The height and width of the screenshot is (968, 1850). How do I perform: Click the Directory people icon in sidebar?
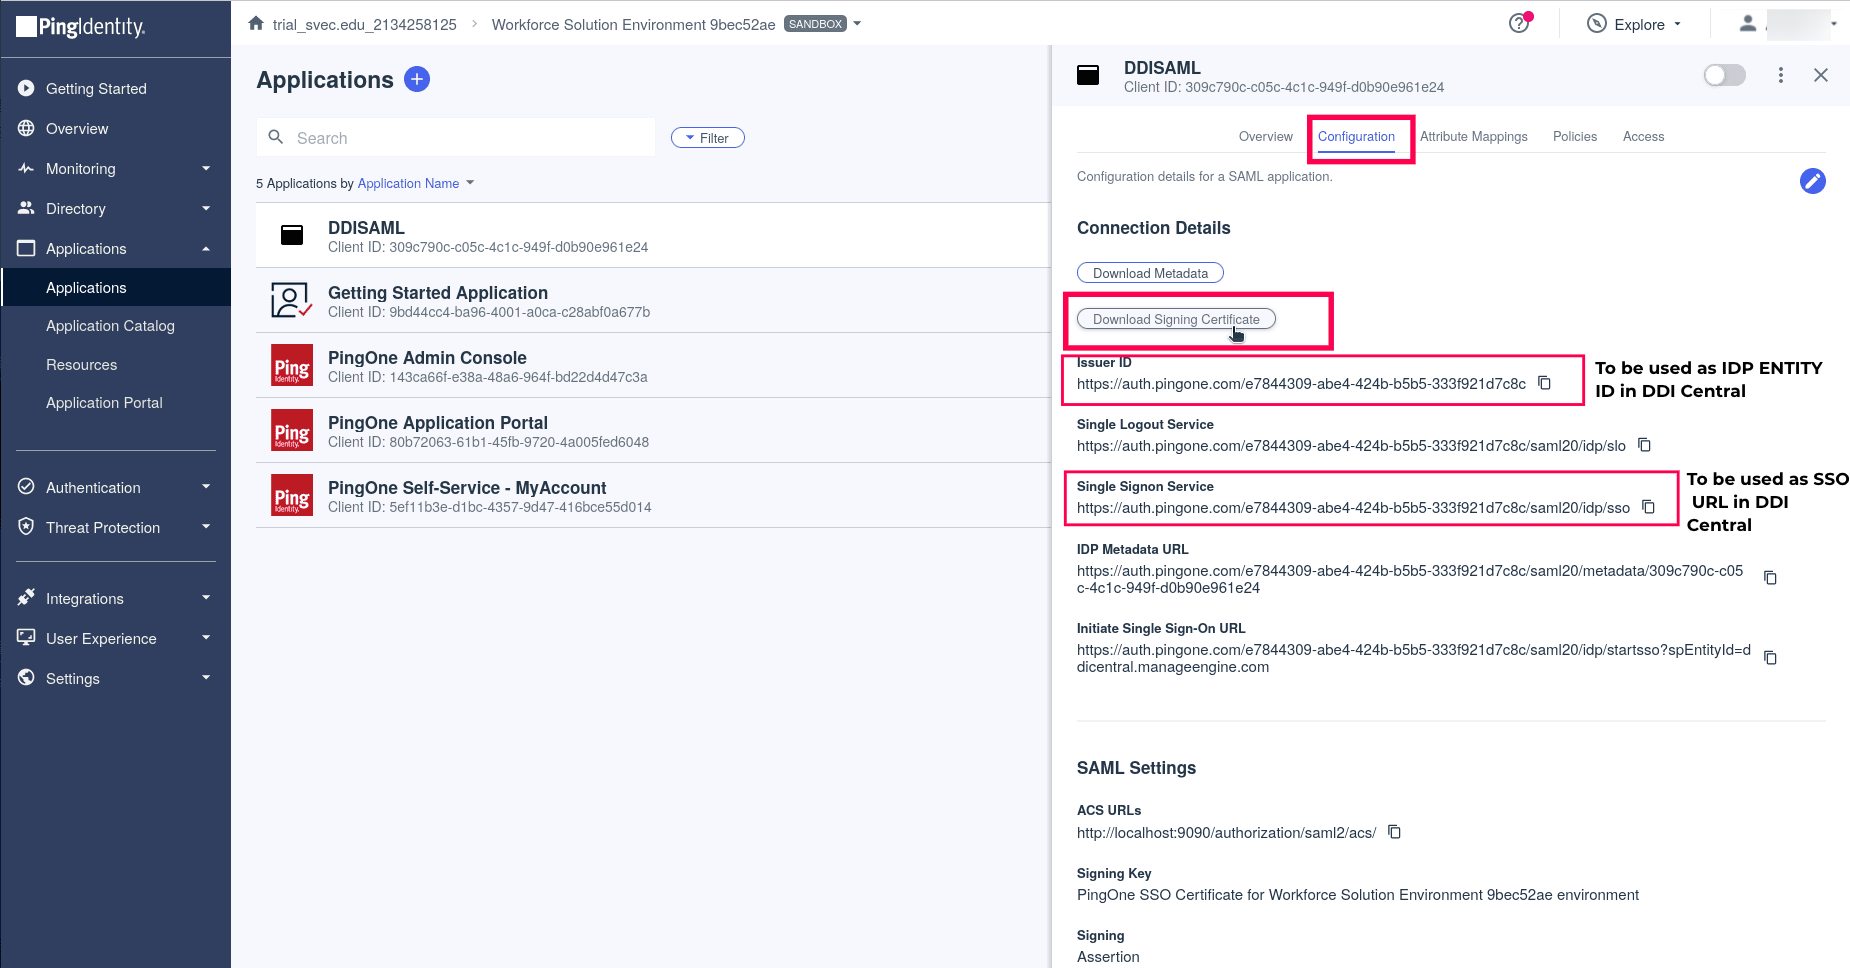(26, 208)
